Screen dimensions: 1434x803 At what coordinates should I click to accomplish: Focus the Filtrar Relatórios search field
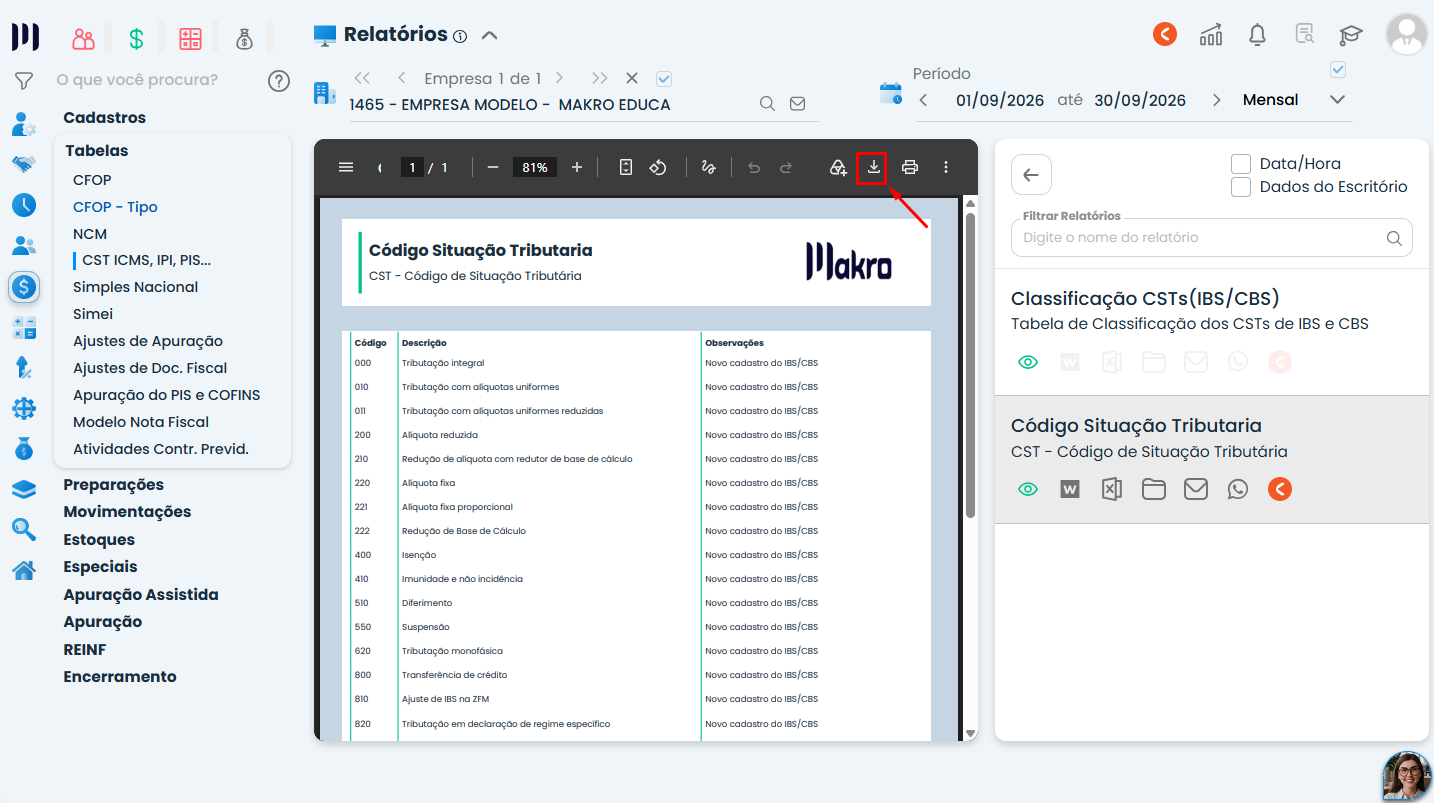point(1212,238)
